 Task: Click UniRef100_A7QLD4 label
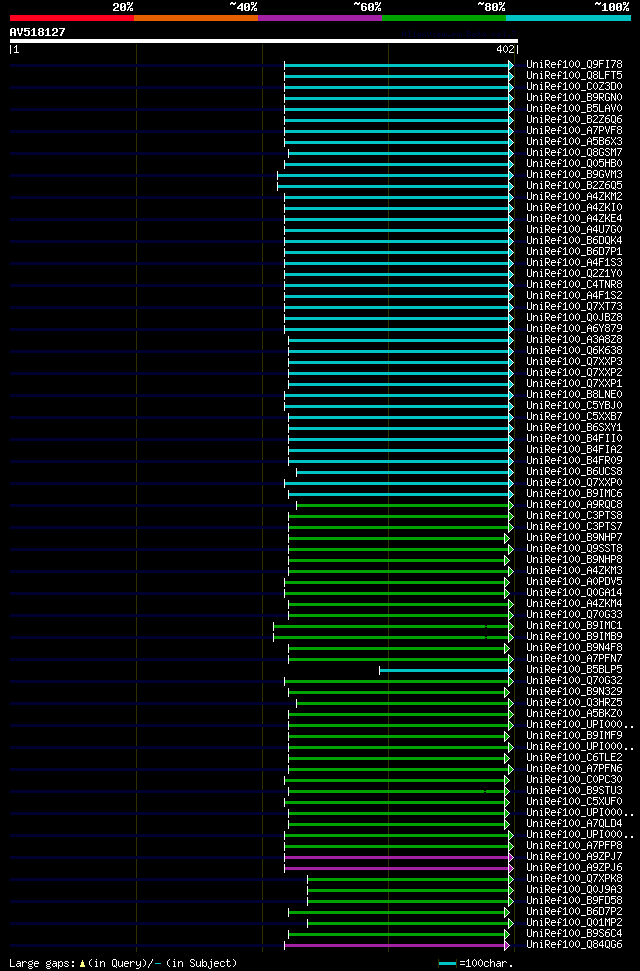coord(574,824)
